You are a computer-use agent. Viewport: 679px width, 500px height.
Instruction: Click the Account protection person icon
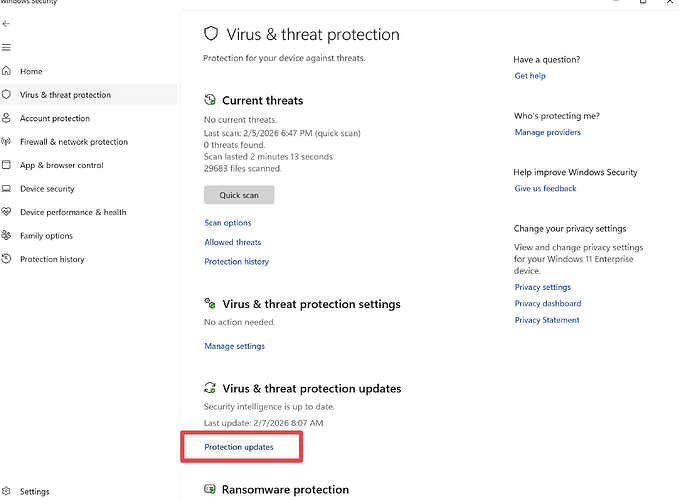click(7, 118)
